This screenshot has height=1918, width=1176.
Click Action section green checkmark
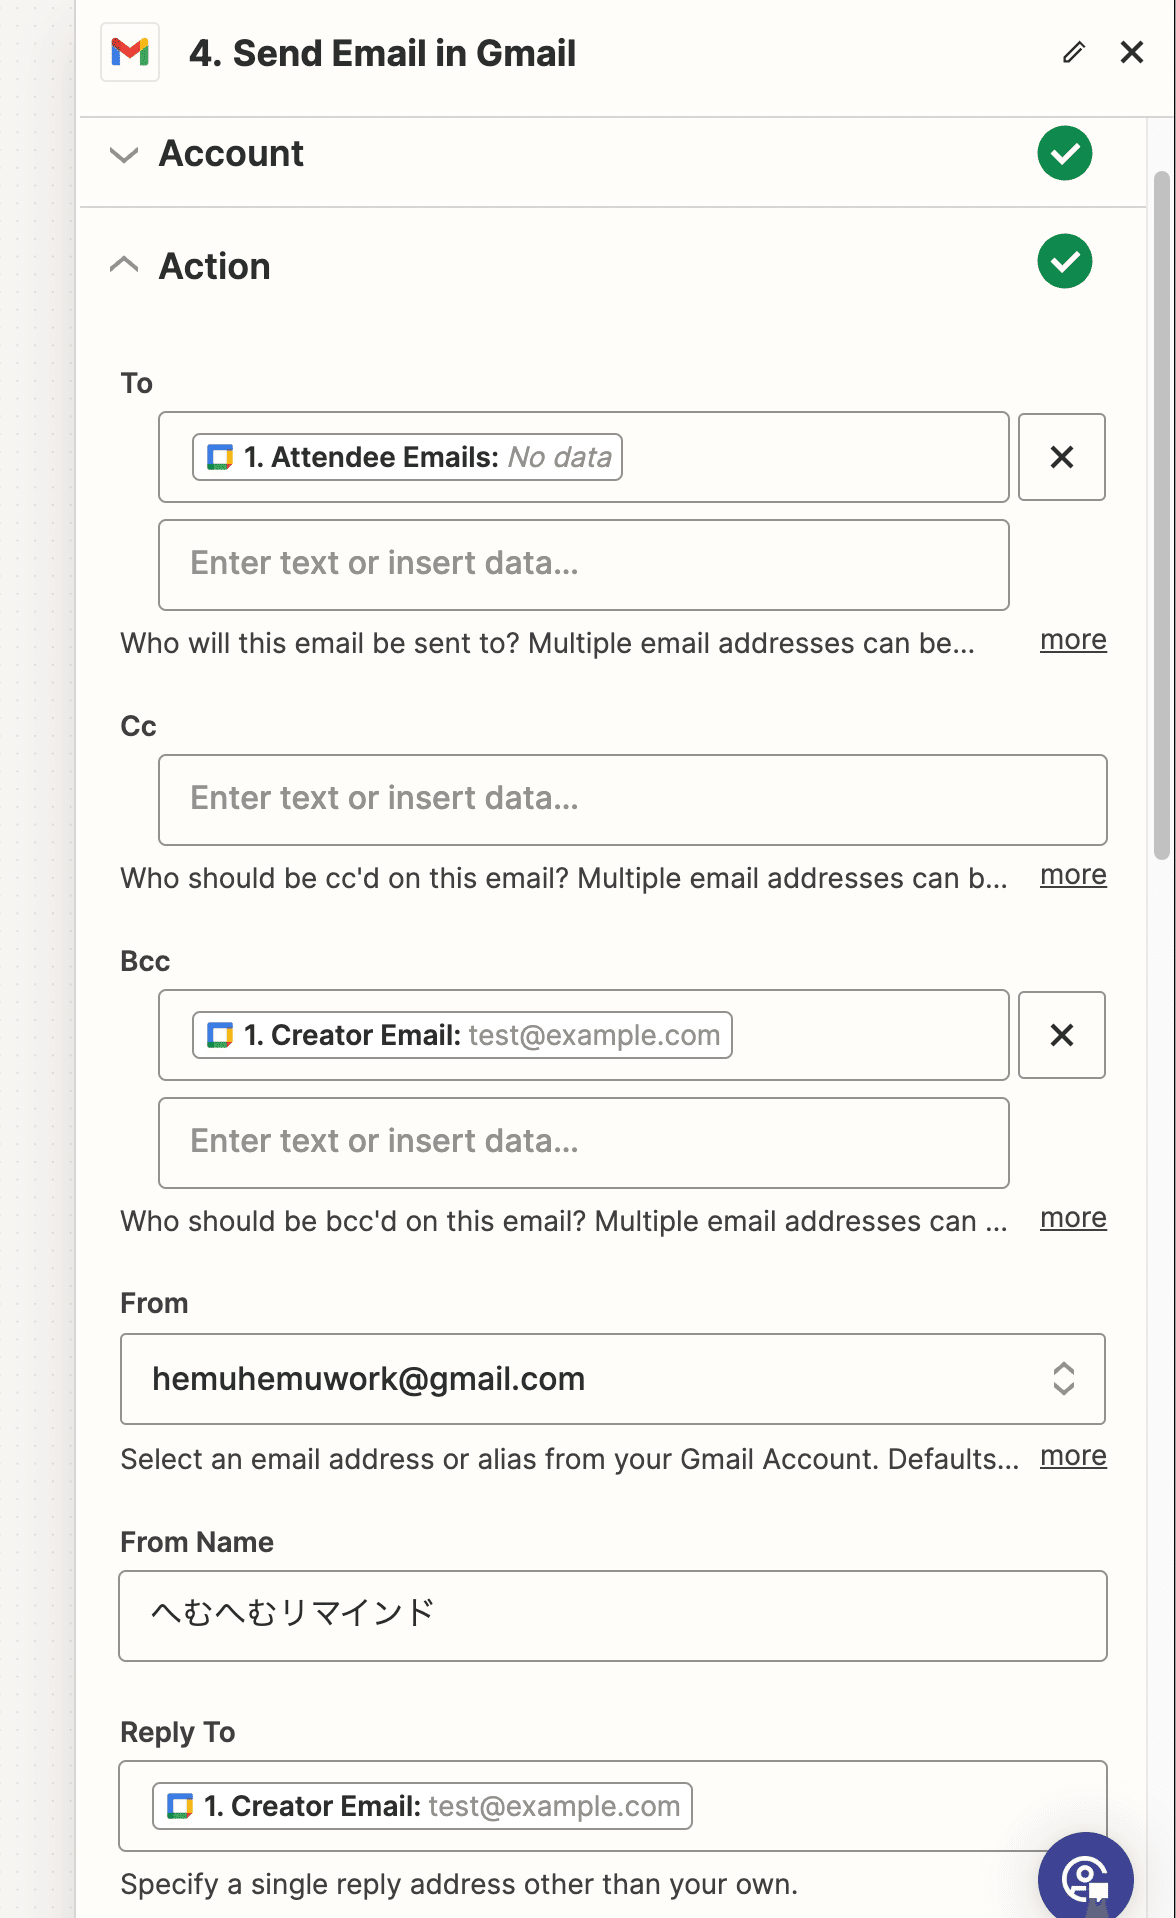click(1065, 262)
